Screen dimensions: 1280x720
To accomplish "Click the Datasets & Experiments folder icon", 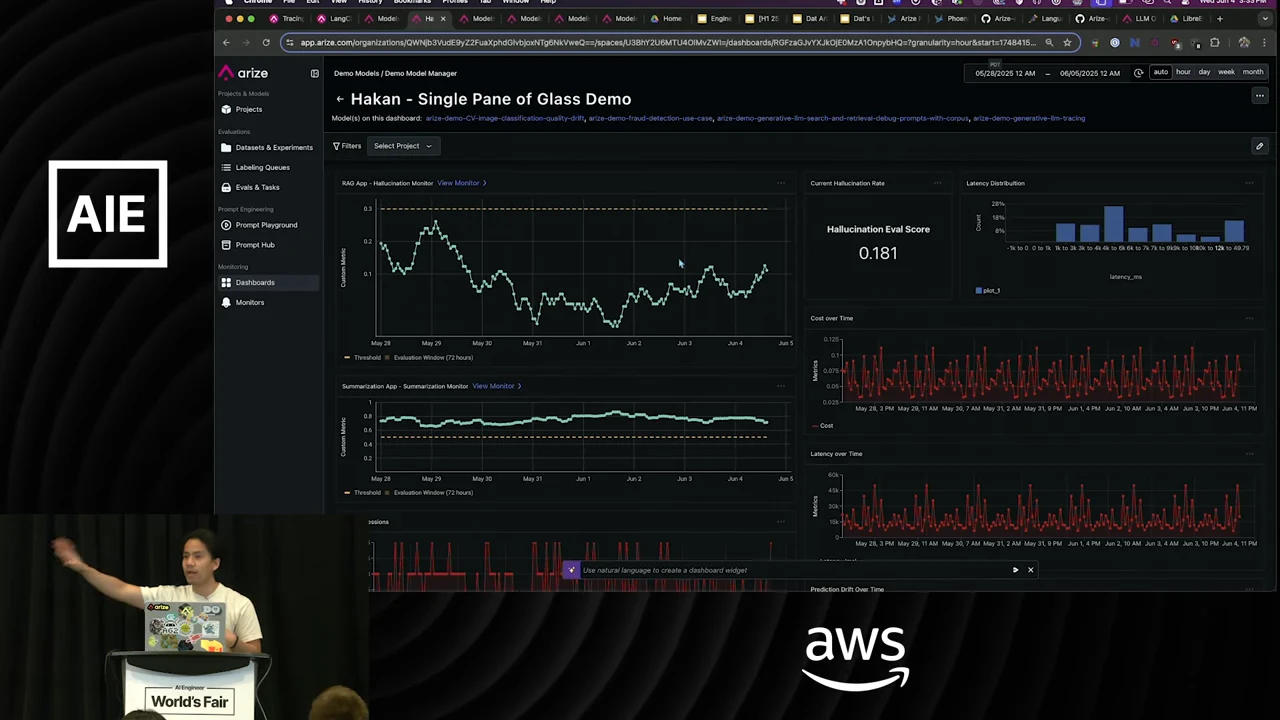I will (x=226, y=147).
